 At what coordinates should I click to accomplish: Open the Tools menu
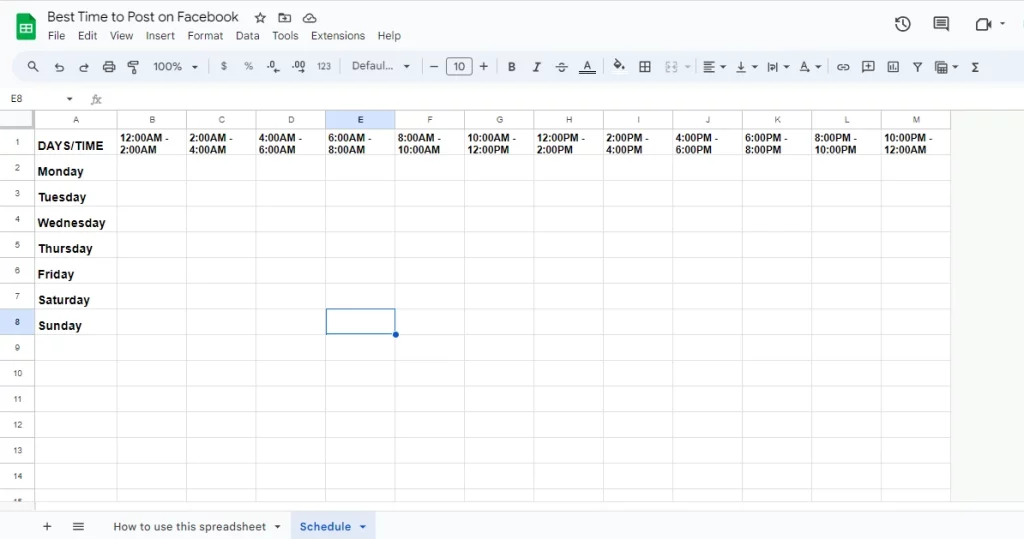coord(285,36)
